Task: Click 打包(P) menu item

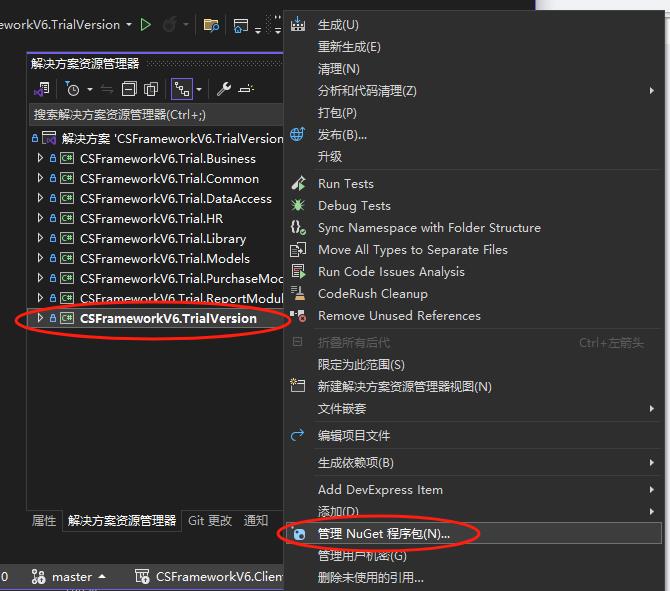Action: (x=473, y=113)
